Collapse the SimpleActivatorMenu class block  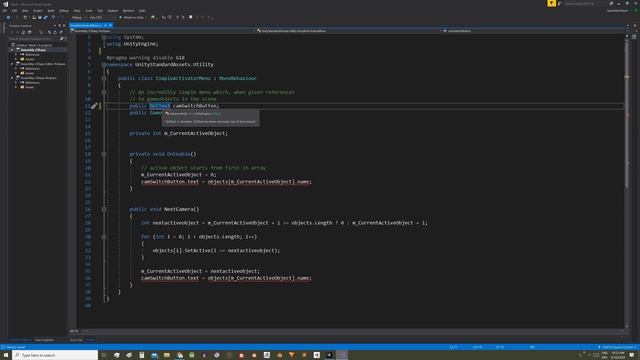tap(104, 78)
